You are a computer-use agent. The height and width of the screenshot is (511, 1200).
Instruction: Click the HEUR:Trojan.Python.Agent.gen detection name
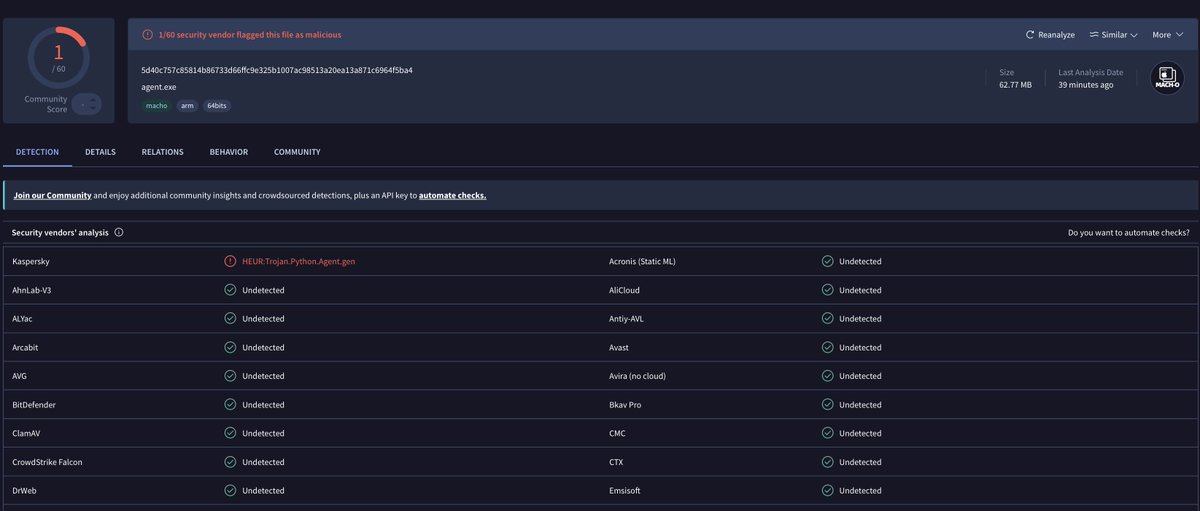(x=299, y=261)
